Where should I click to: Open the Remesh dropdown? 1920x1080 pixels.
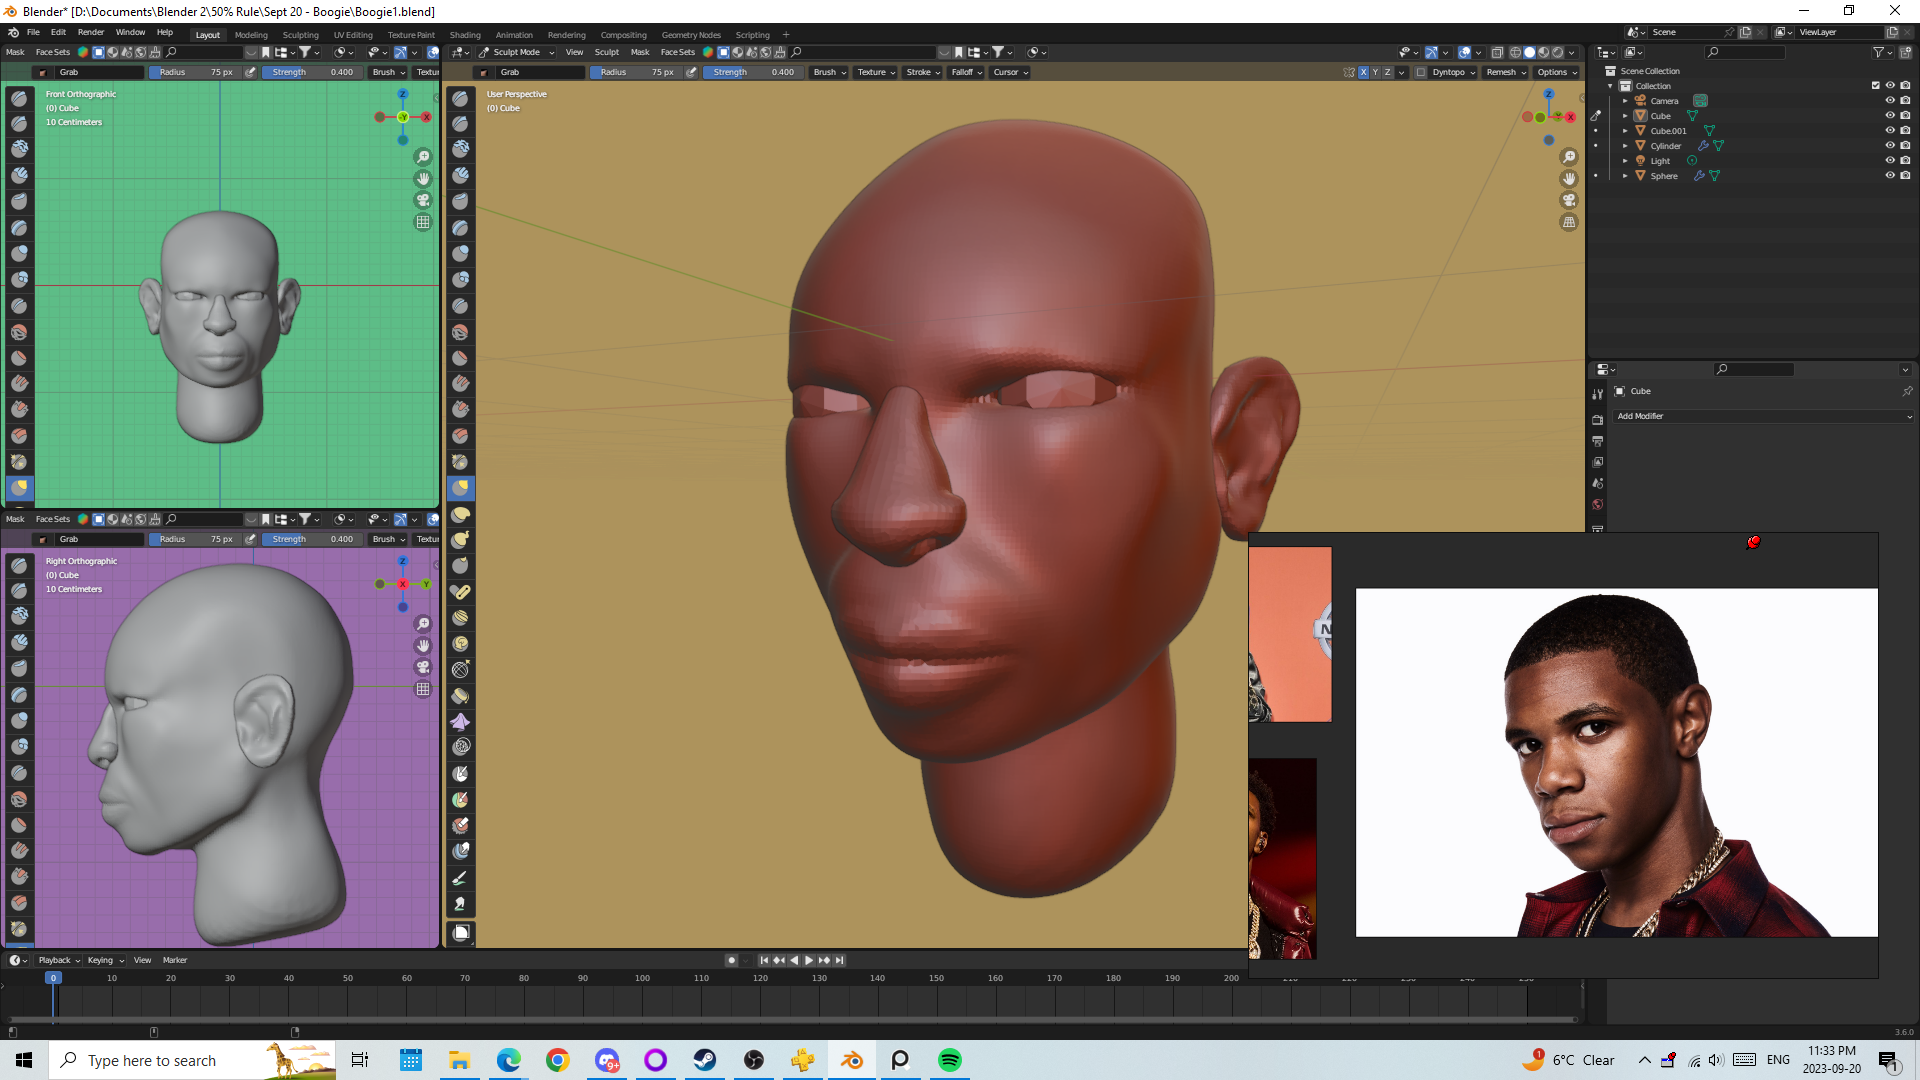pyautogui.click(x=1506, y=72)
